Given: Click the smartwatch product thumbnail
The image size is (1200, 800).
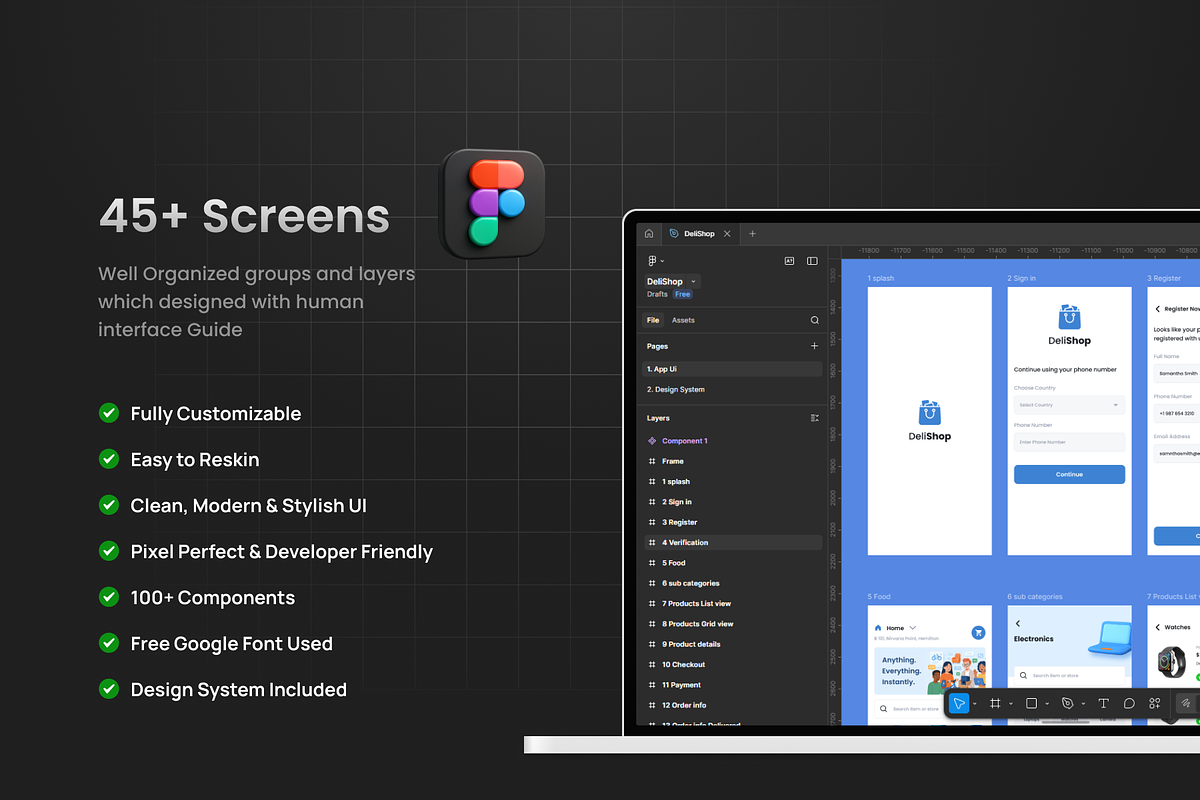Looking at the screenshot, I should [x=1171, y=663].
